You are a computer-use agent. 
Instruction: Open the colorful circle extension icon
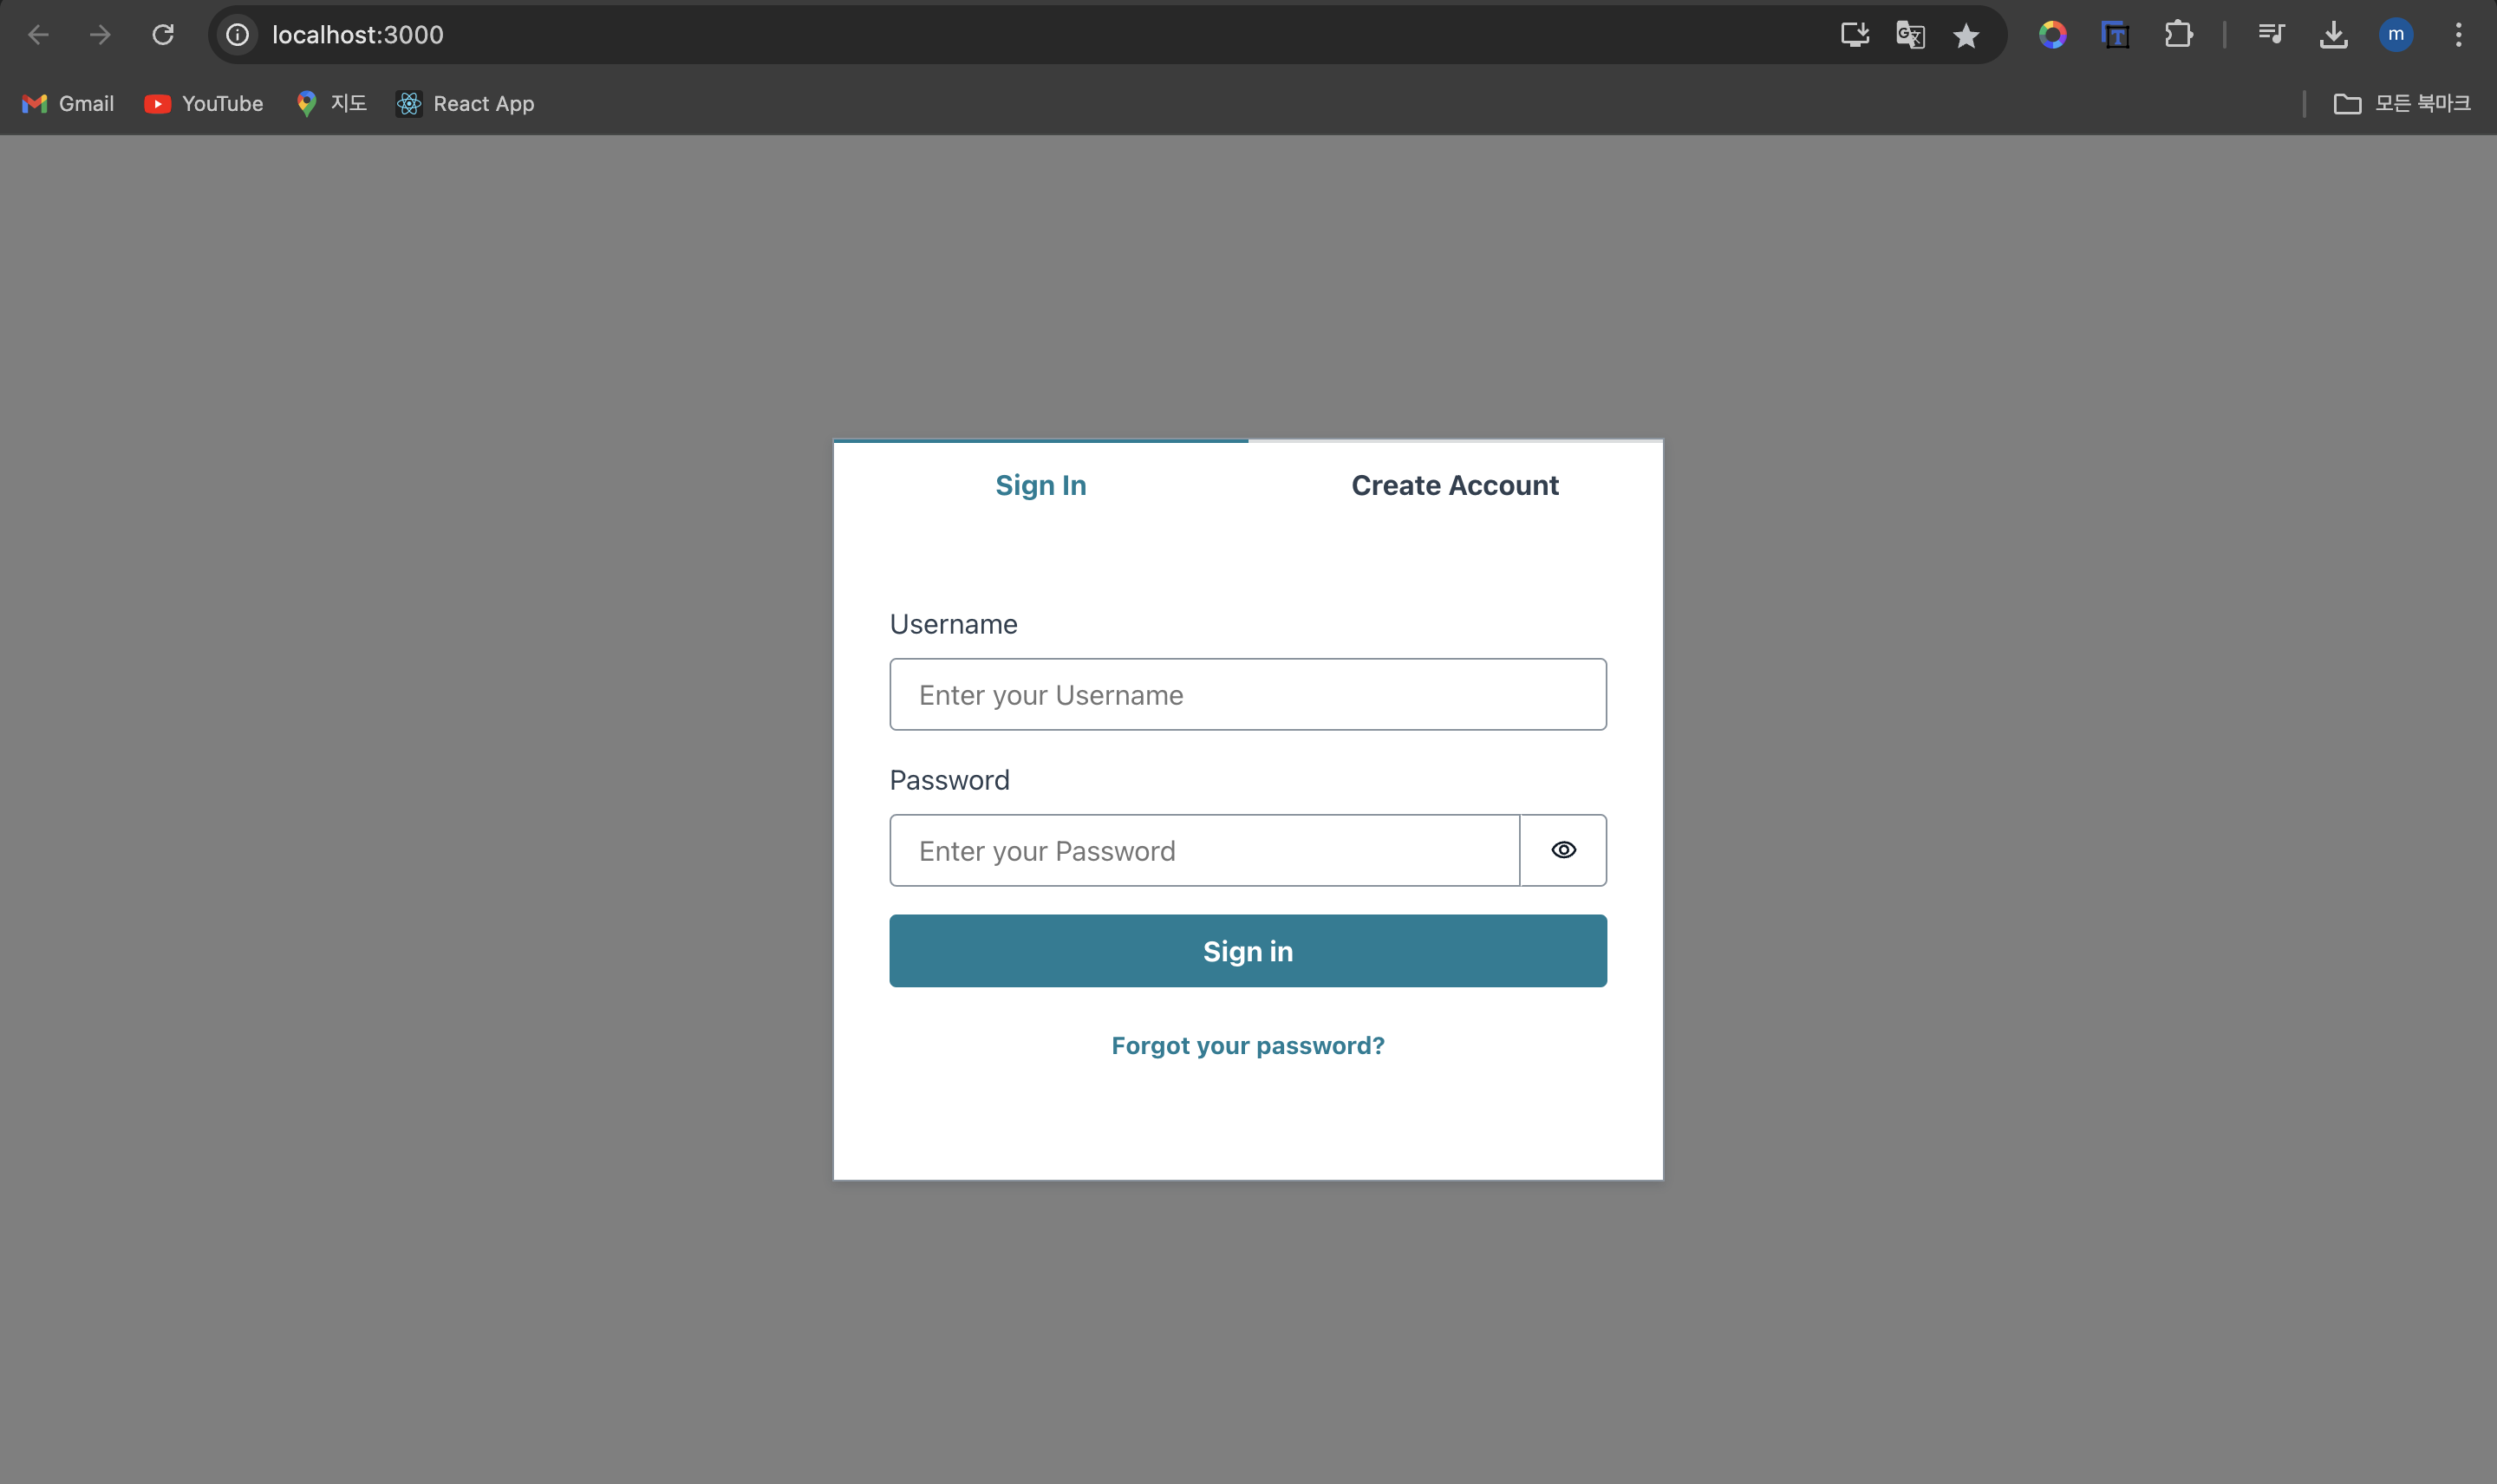2052,35
